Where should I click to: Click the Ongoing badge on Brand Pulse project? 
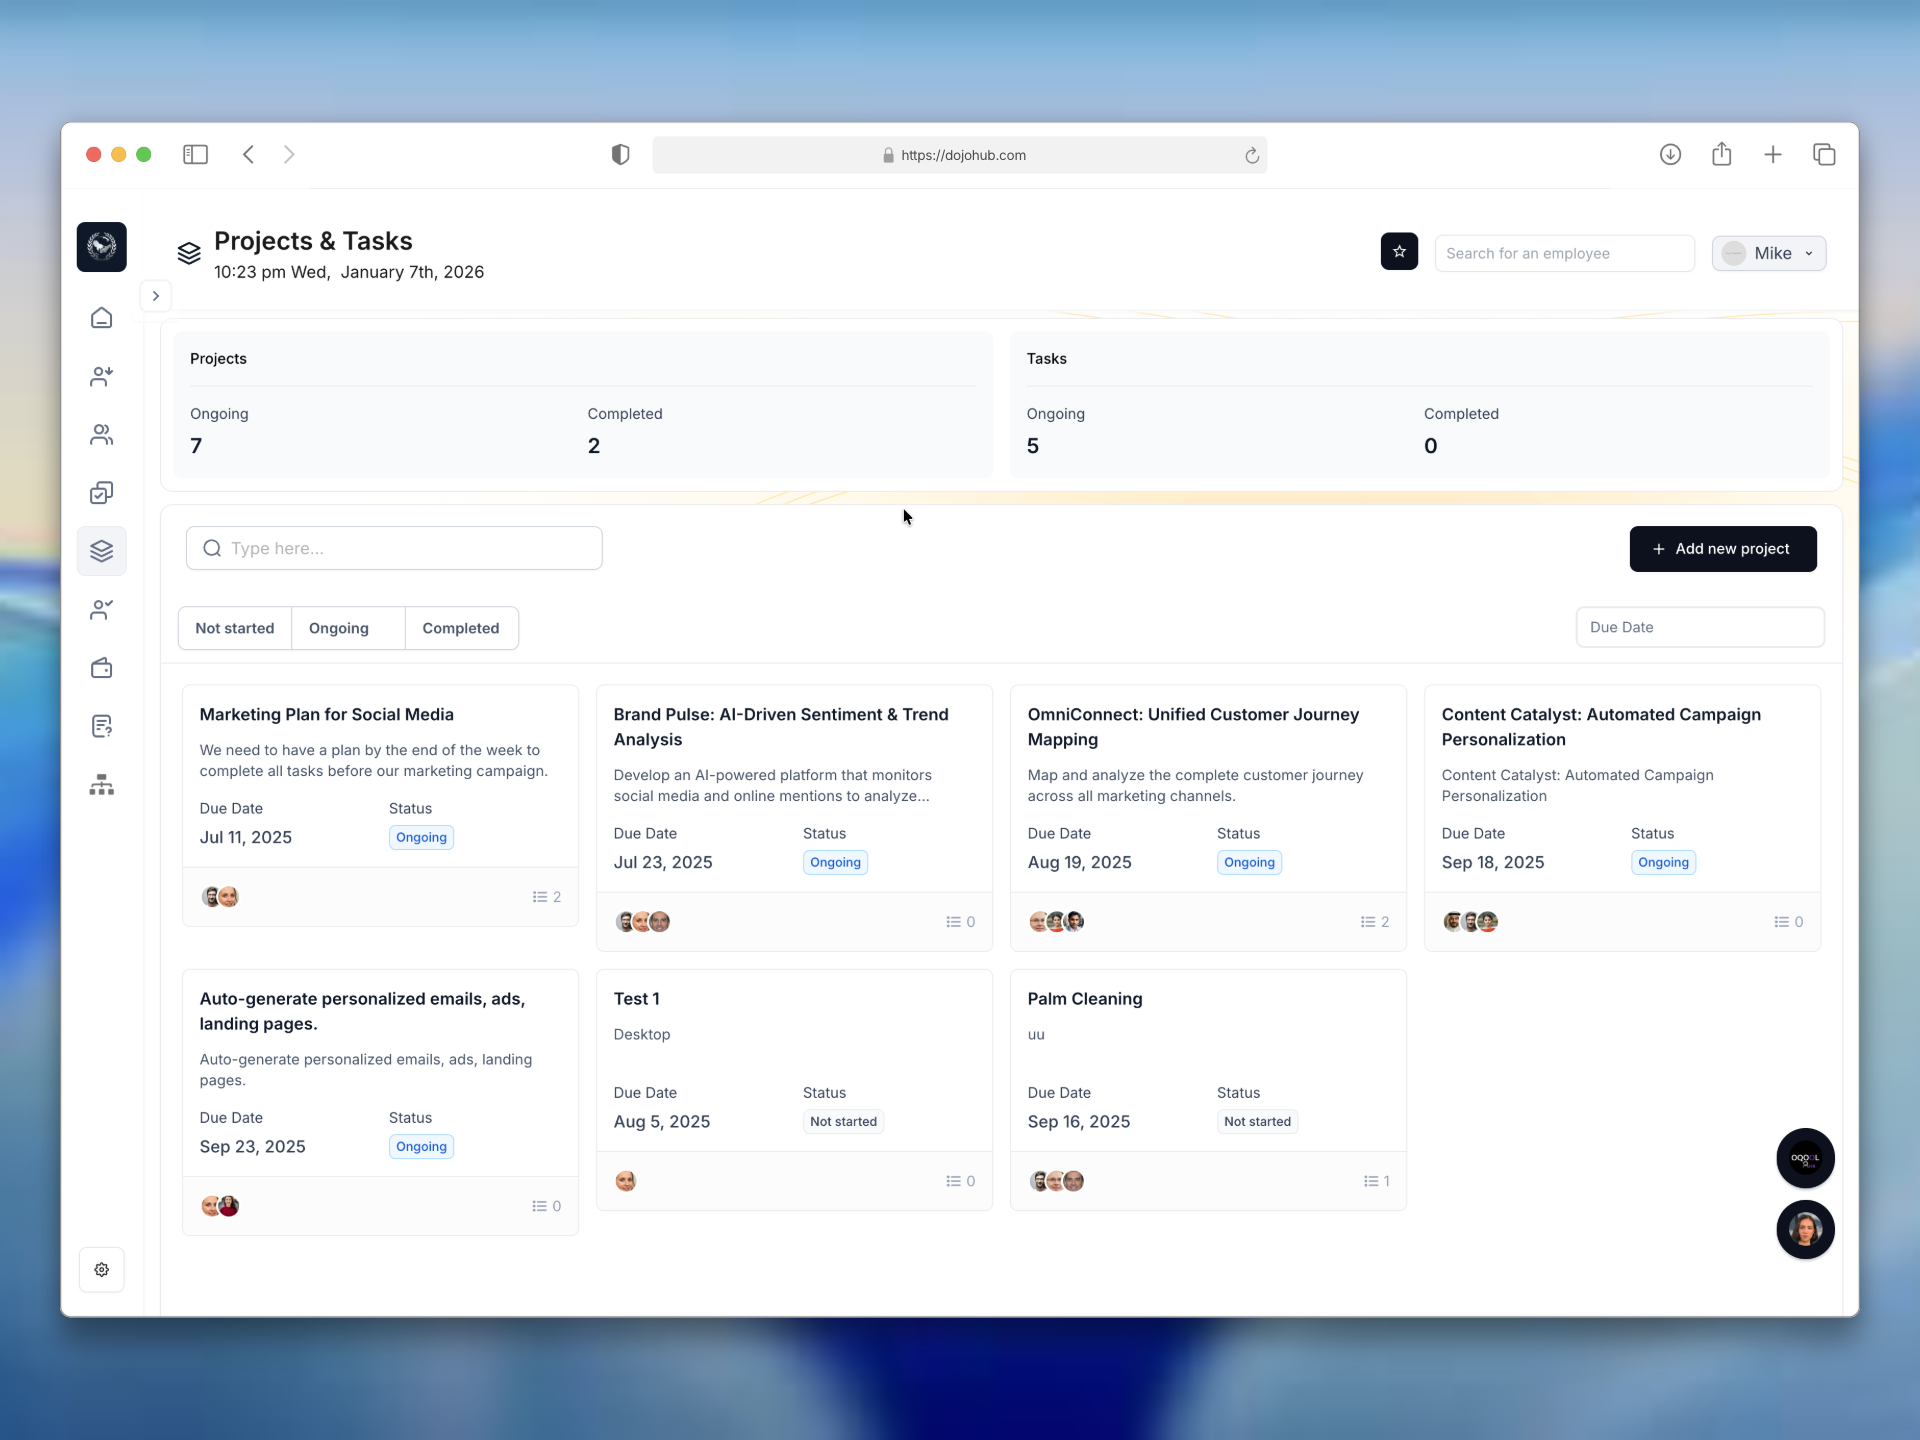(x=834, y=862)
